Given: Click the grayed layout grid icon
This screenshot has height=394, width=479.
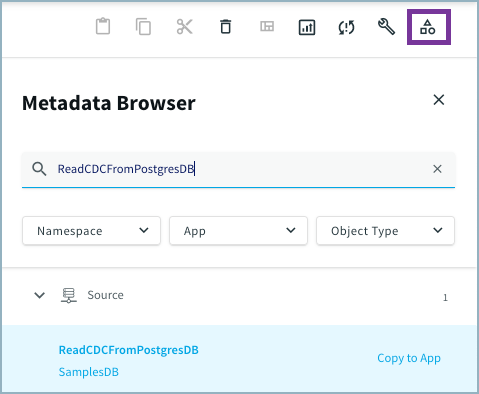Looking at the screenshot, I should [267, 26].
